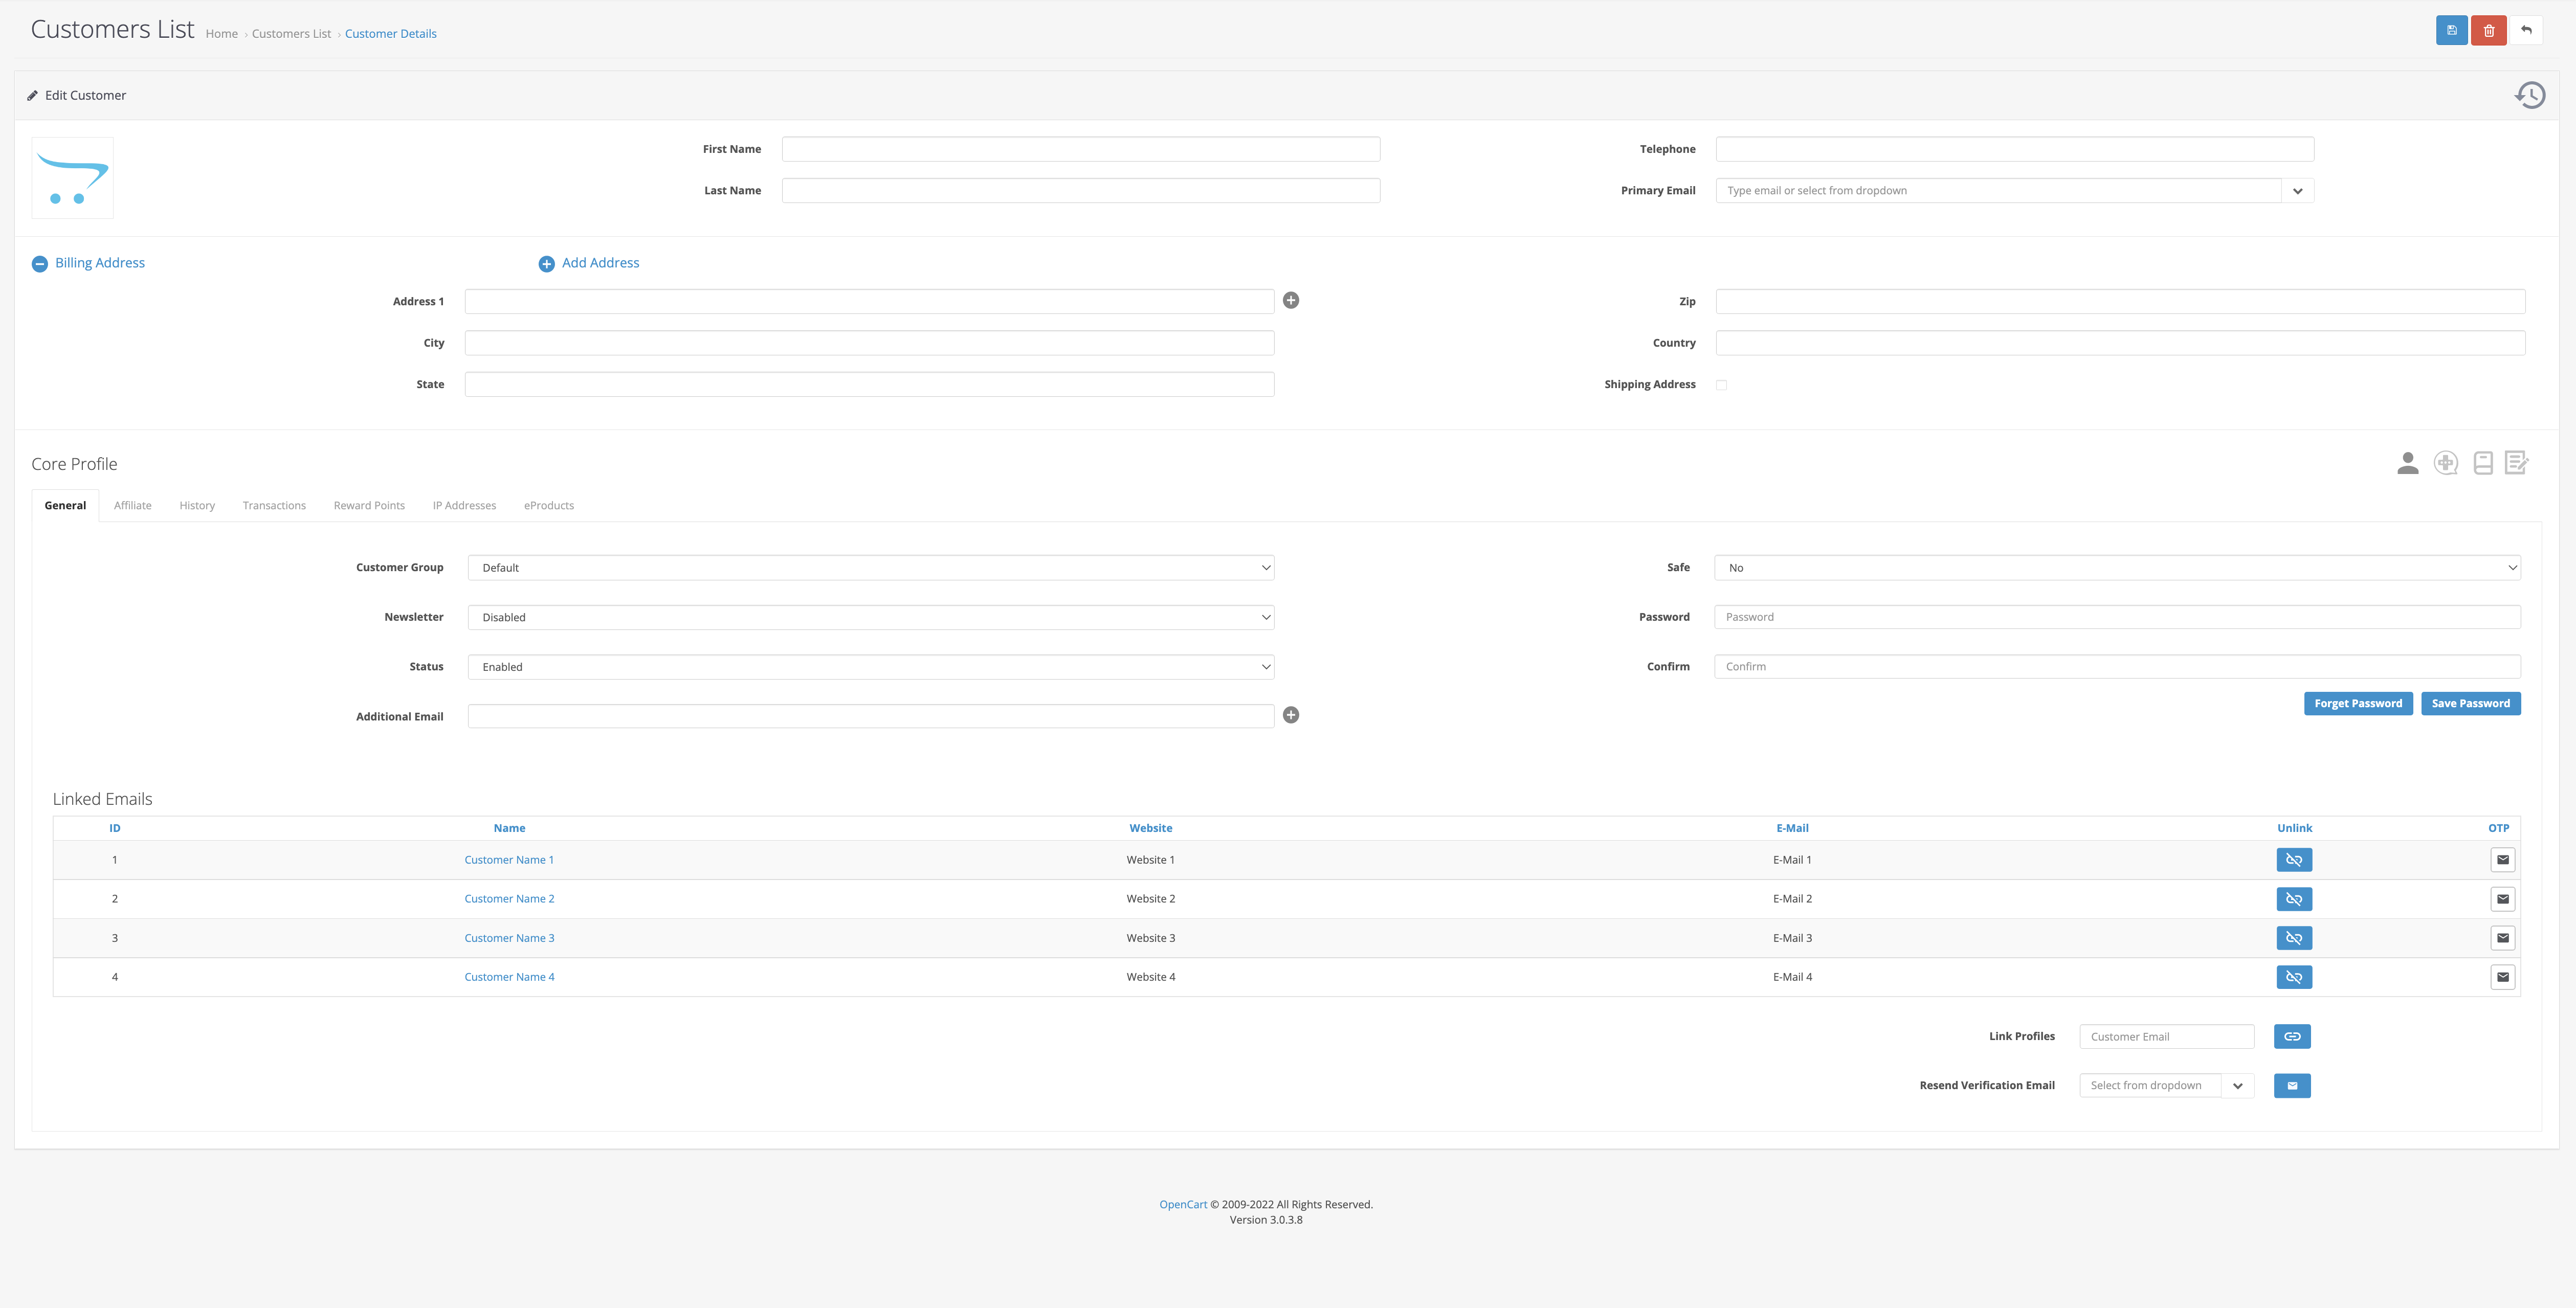
Task: Expand the Primary Email dropdown arrow
Action: point(2297,191)
